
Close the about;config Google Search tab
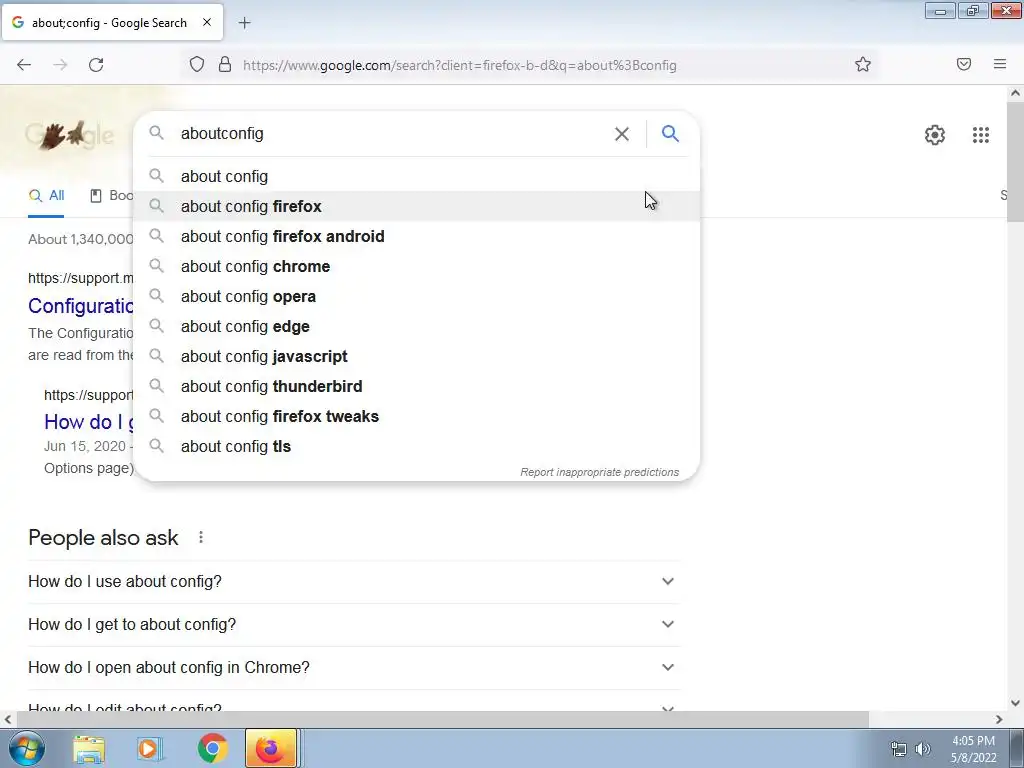[207, 22]
